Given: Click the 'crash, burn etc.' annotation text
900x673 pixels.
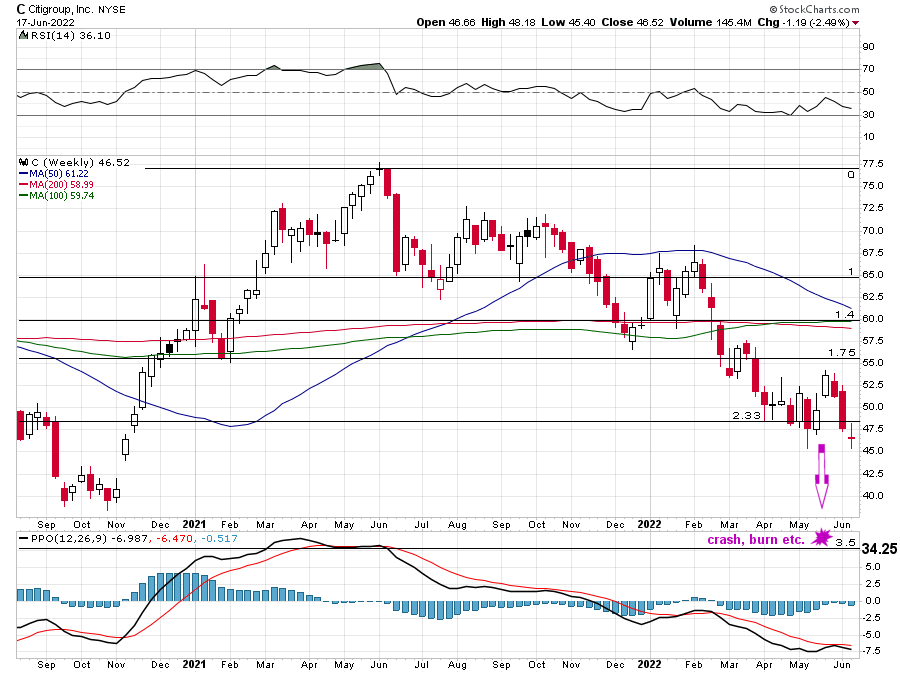Looking at the screenshot, I should [x=756, y=539].
